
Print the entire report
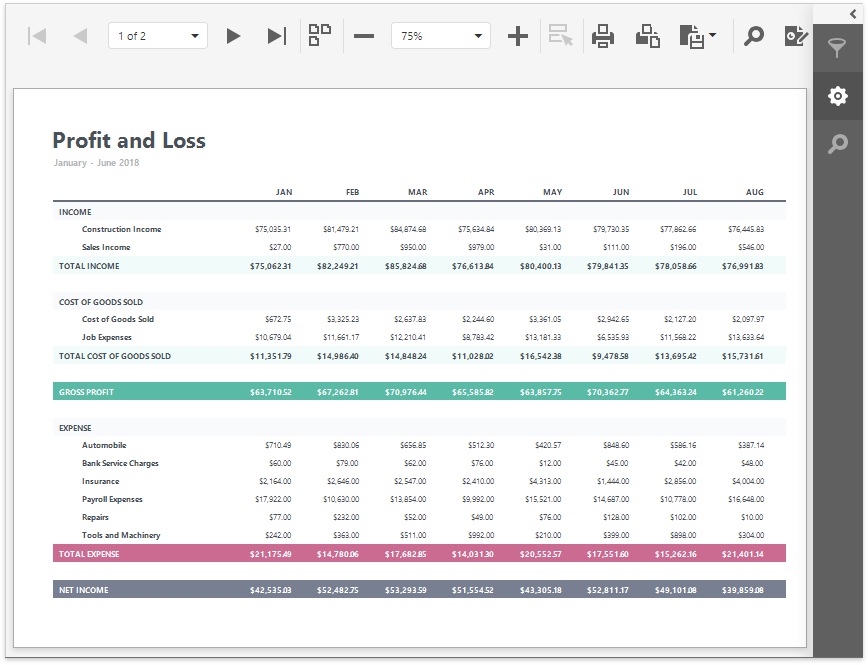click(x=603, y=36)
